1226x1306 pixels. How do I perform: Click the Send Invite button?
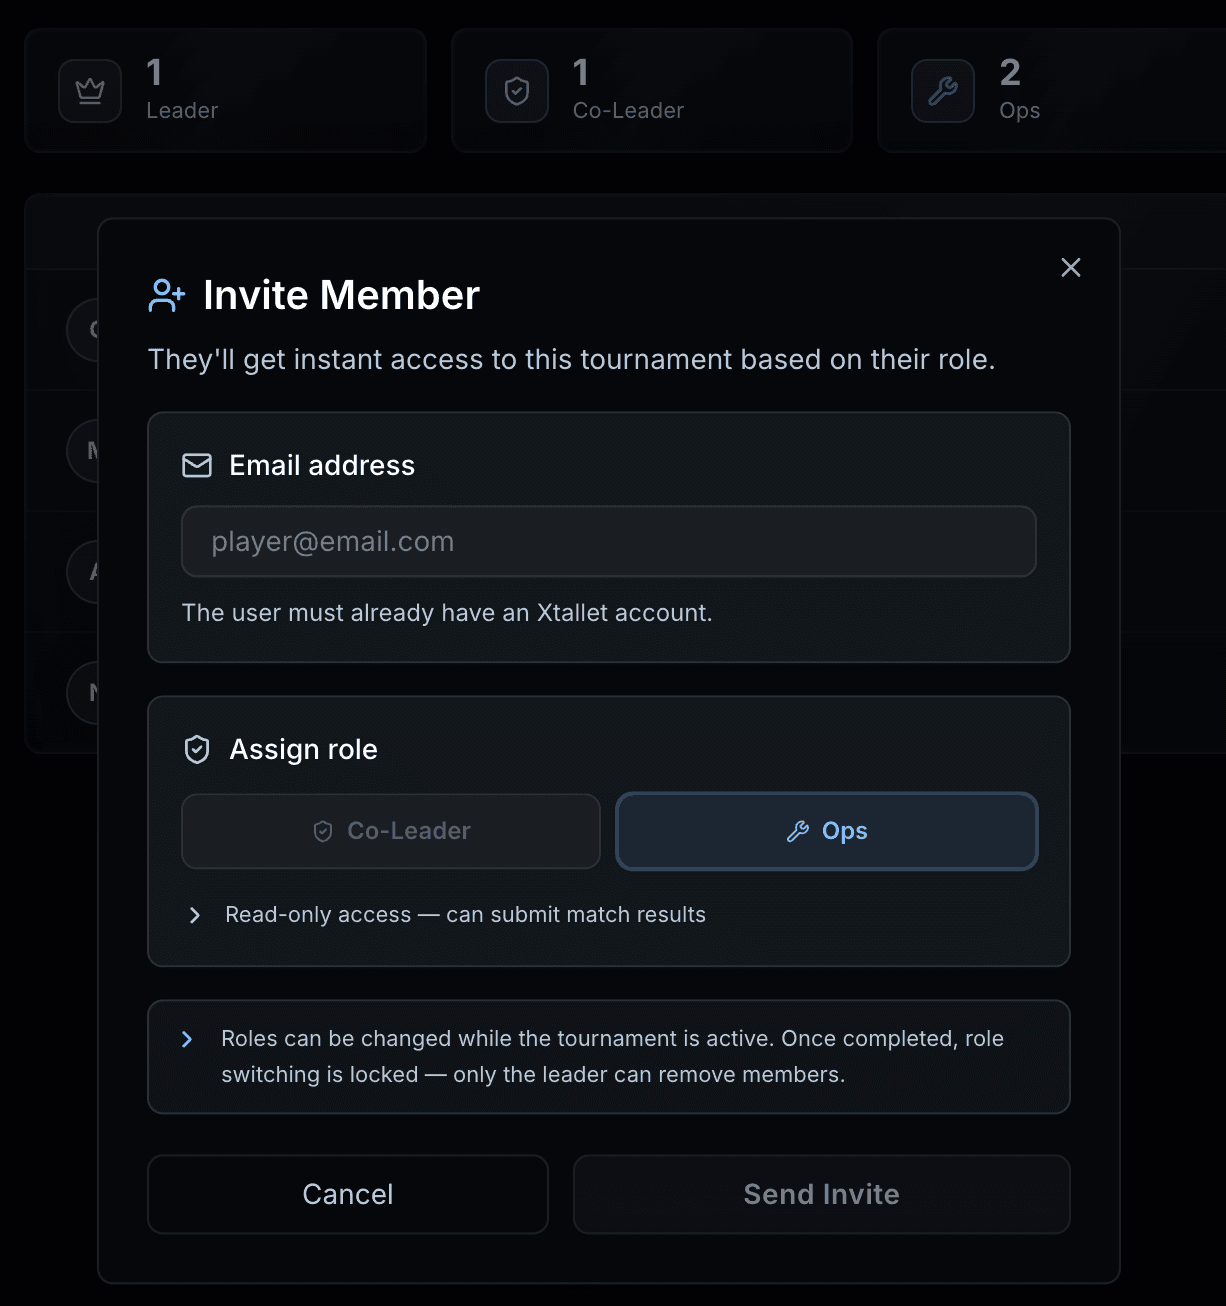(821, 1194)
